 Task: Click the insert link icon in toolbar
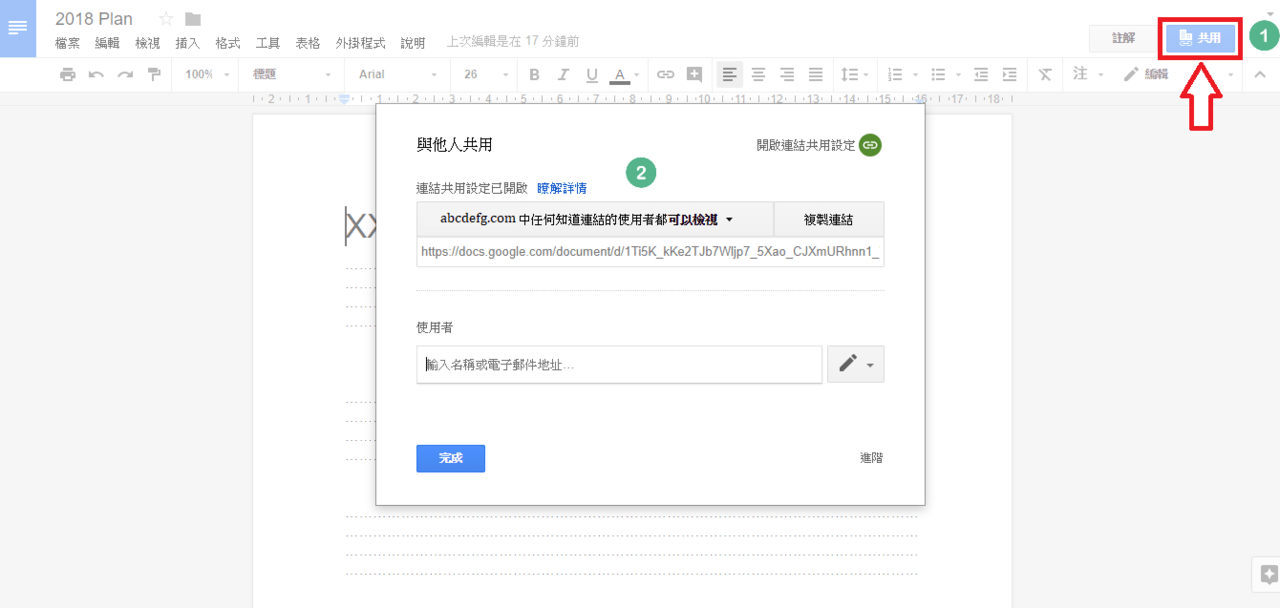coord(665,74)
